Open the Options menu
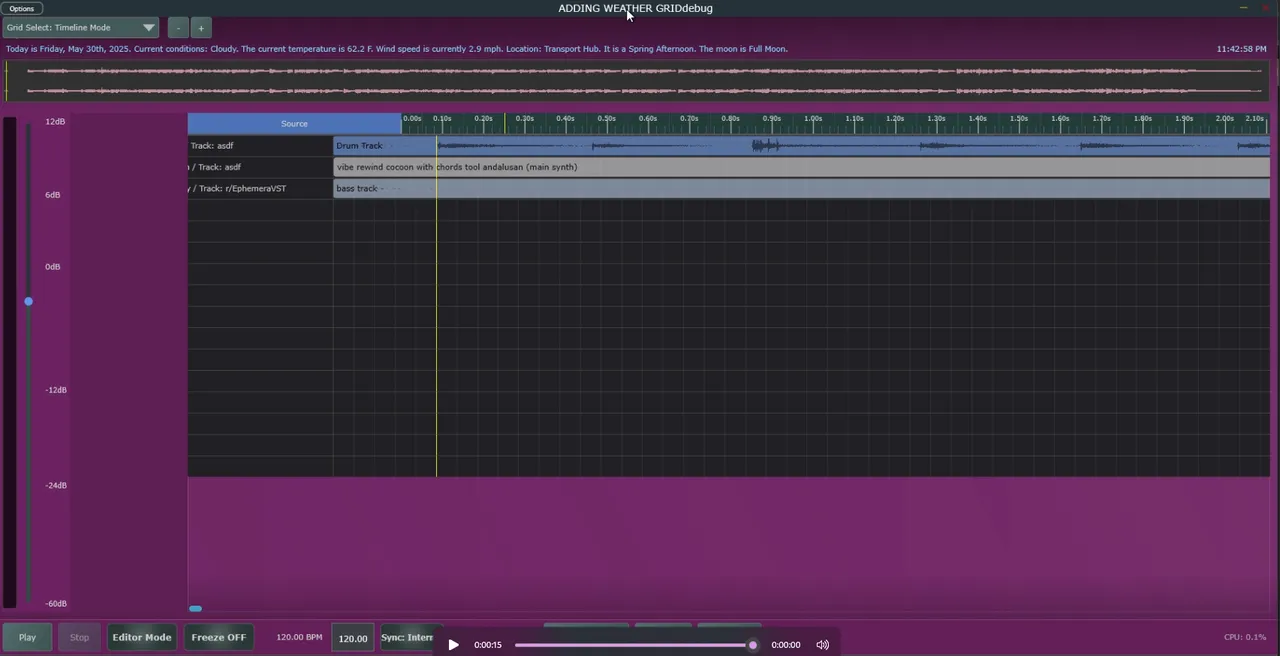Screen dimensions: 1280x656 pos(22,8)
